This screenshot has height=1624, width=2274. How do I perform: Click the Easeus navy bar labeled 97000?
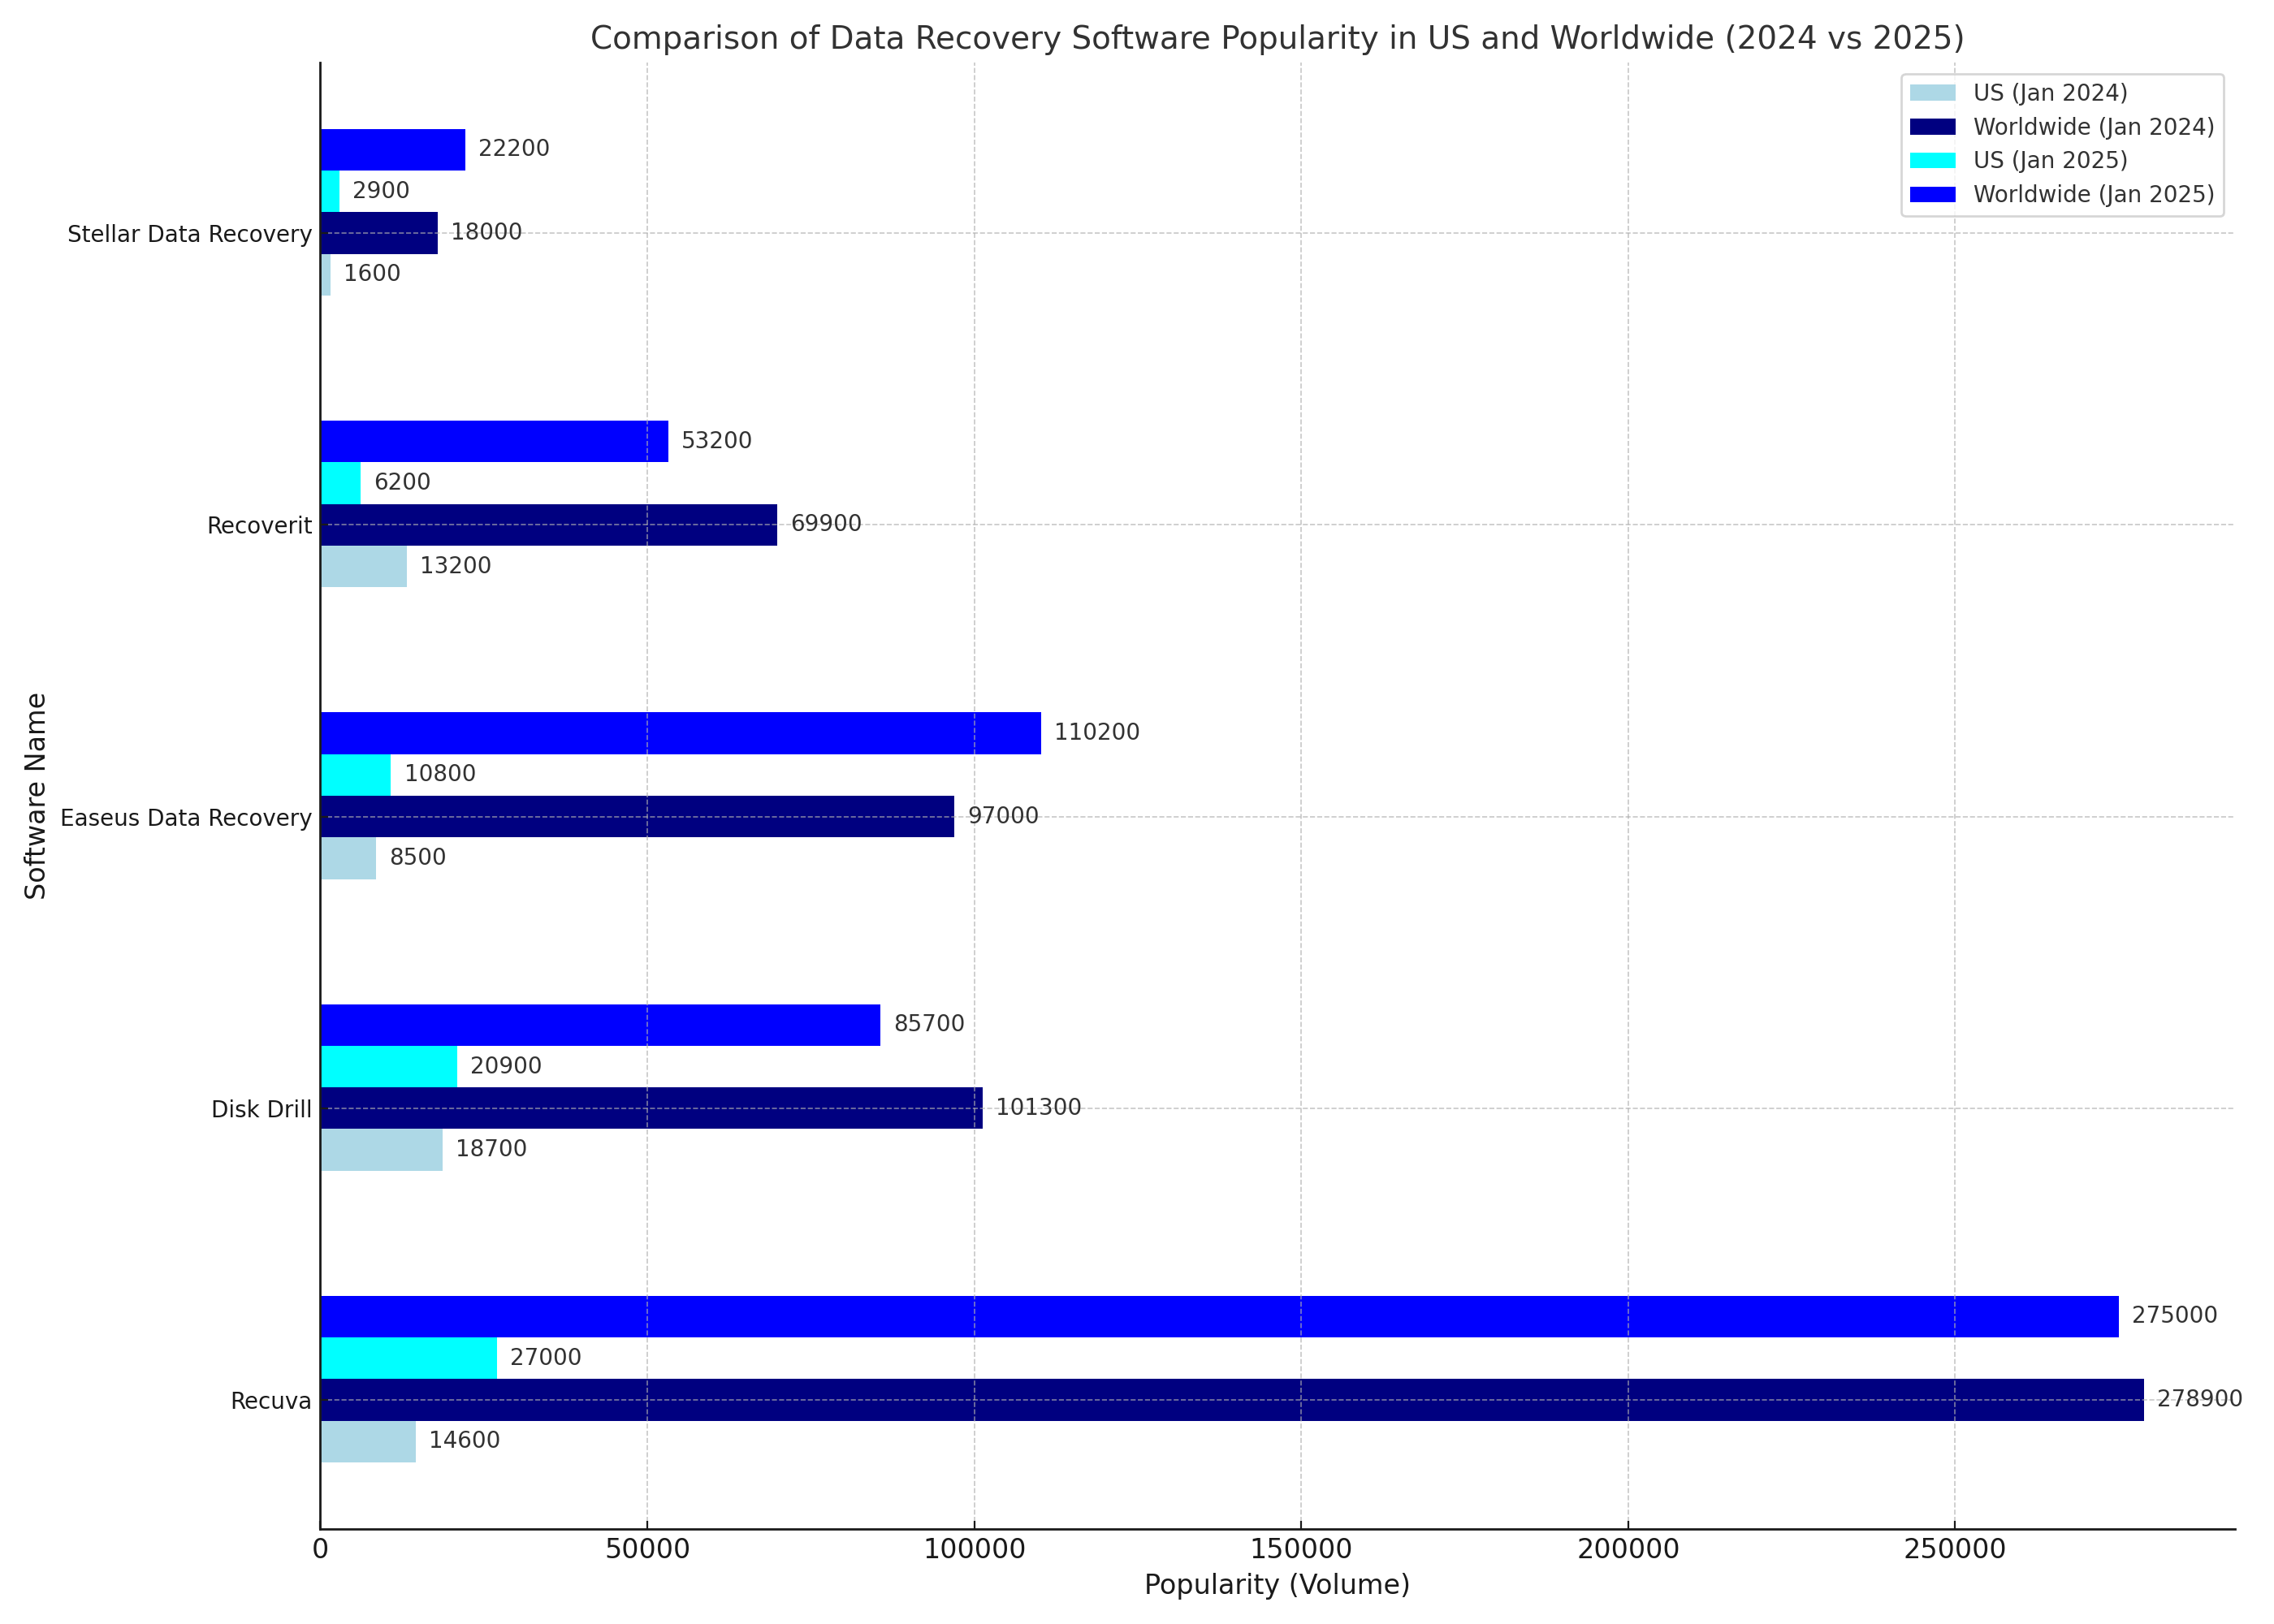tap(638, 816)
